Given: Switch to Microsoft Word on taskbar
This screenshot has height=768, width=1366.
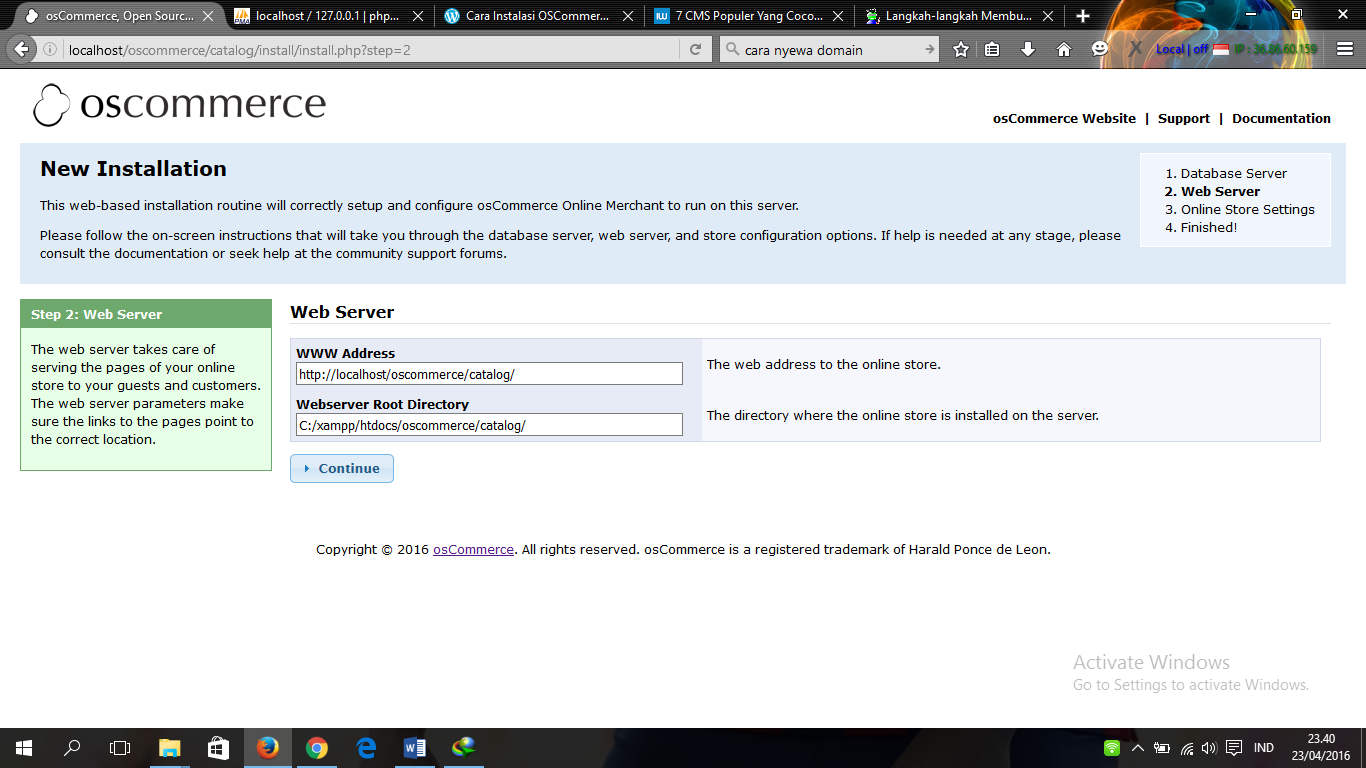Looking at the screenshot, I should [x=414, y=748].
